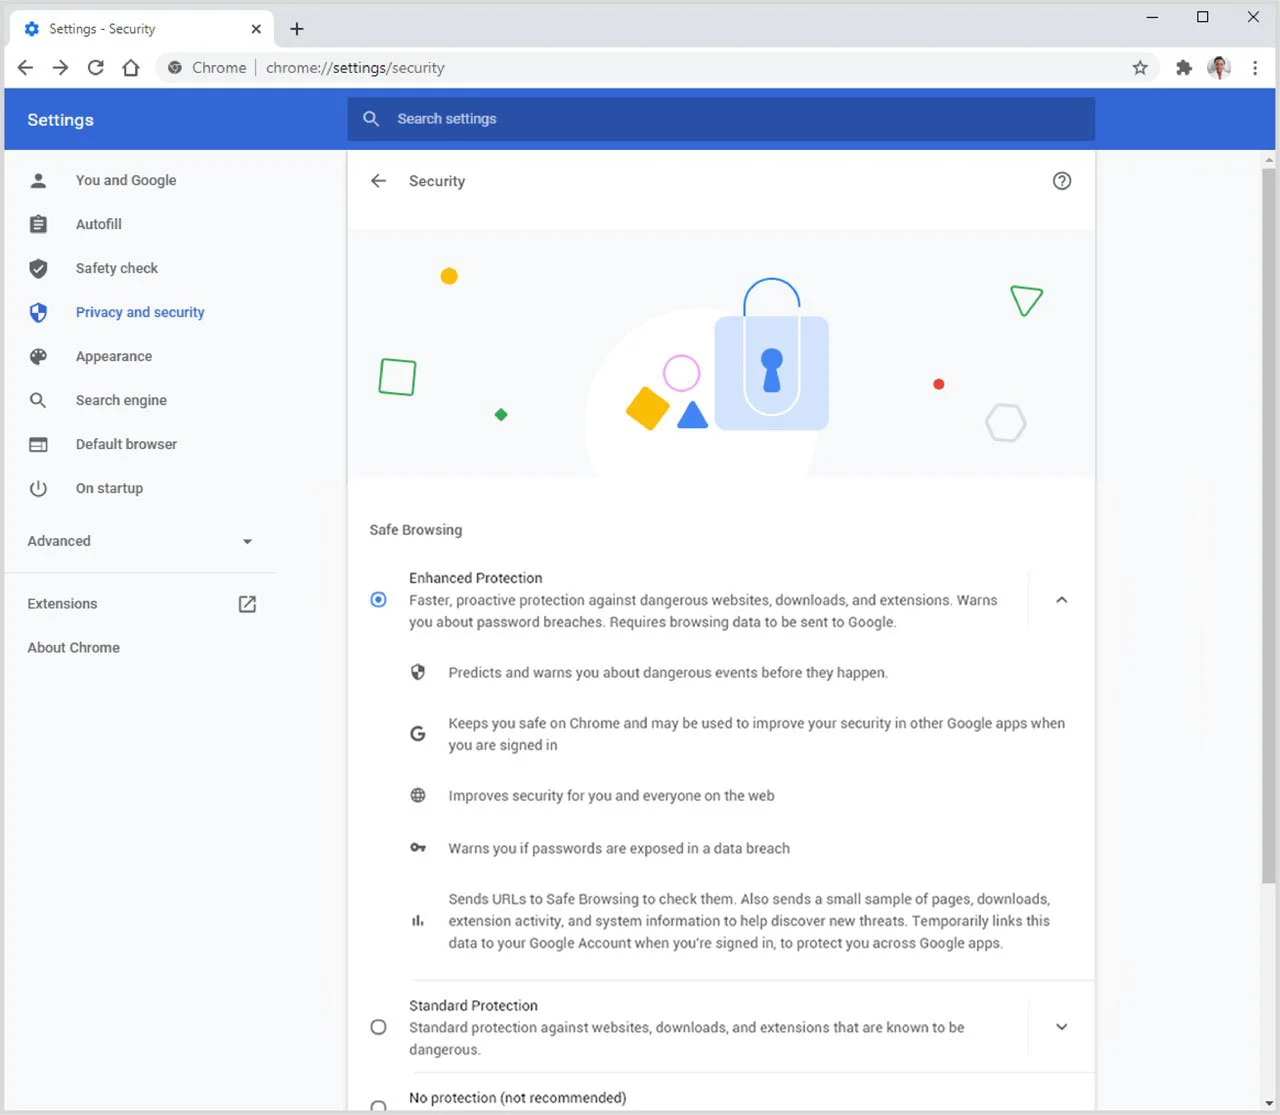Image resolution: width=1280 pixels, height=1115 pixels.
Task: Click the Standard Protection title text
Action: coord(473,1006)
